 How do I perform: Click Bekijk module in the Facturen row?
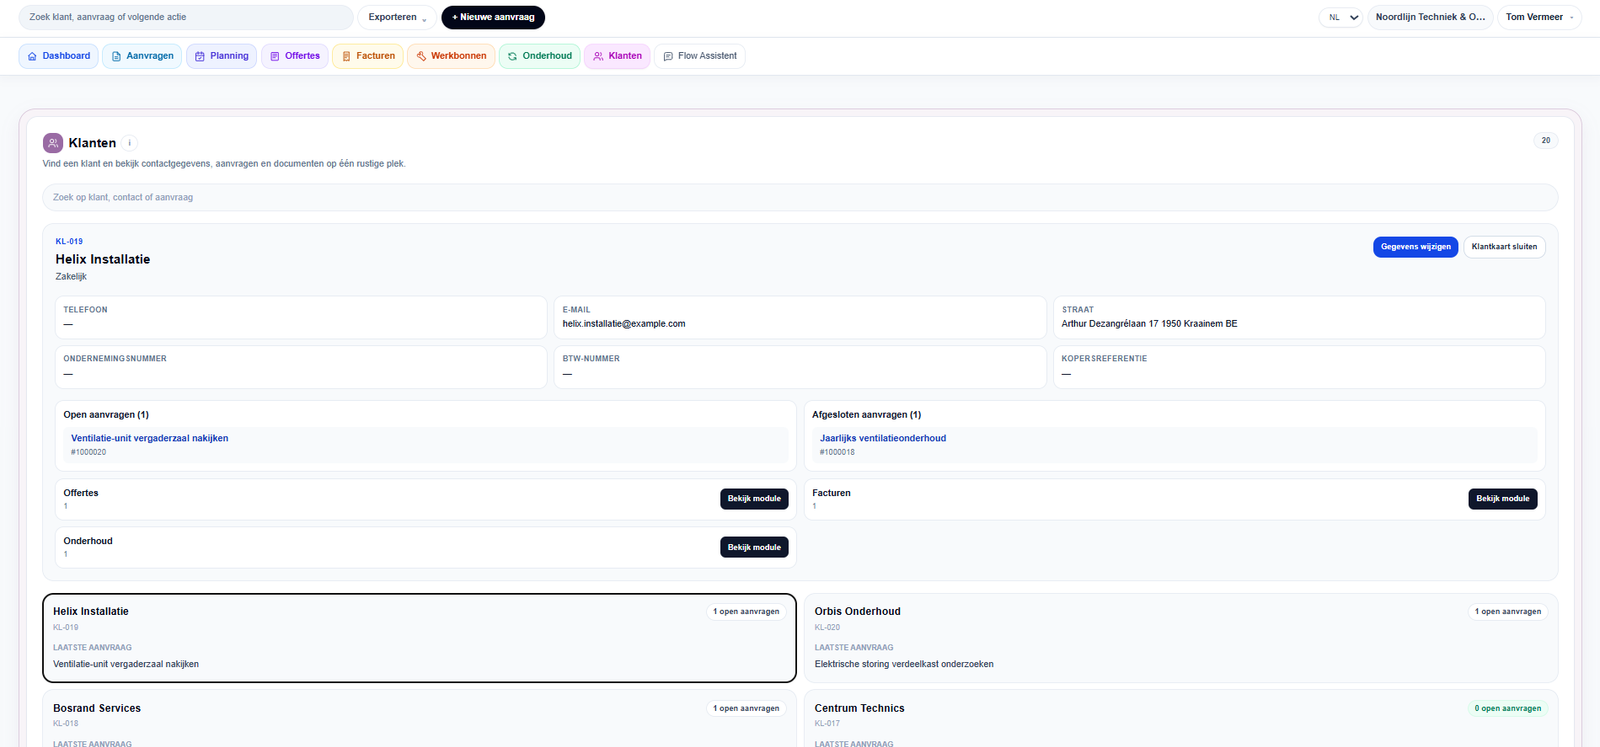click(1502, 499)
